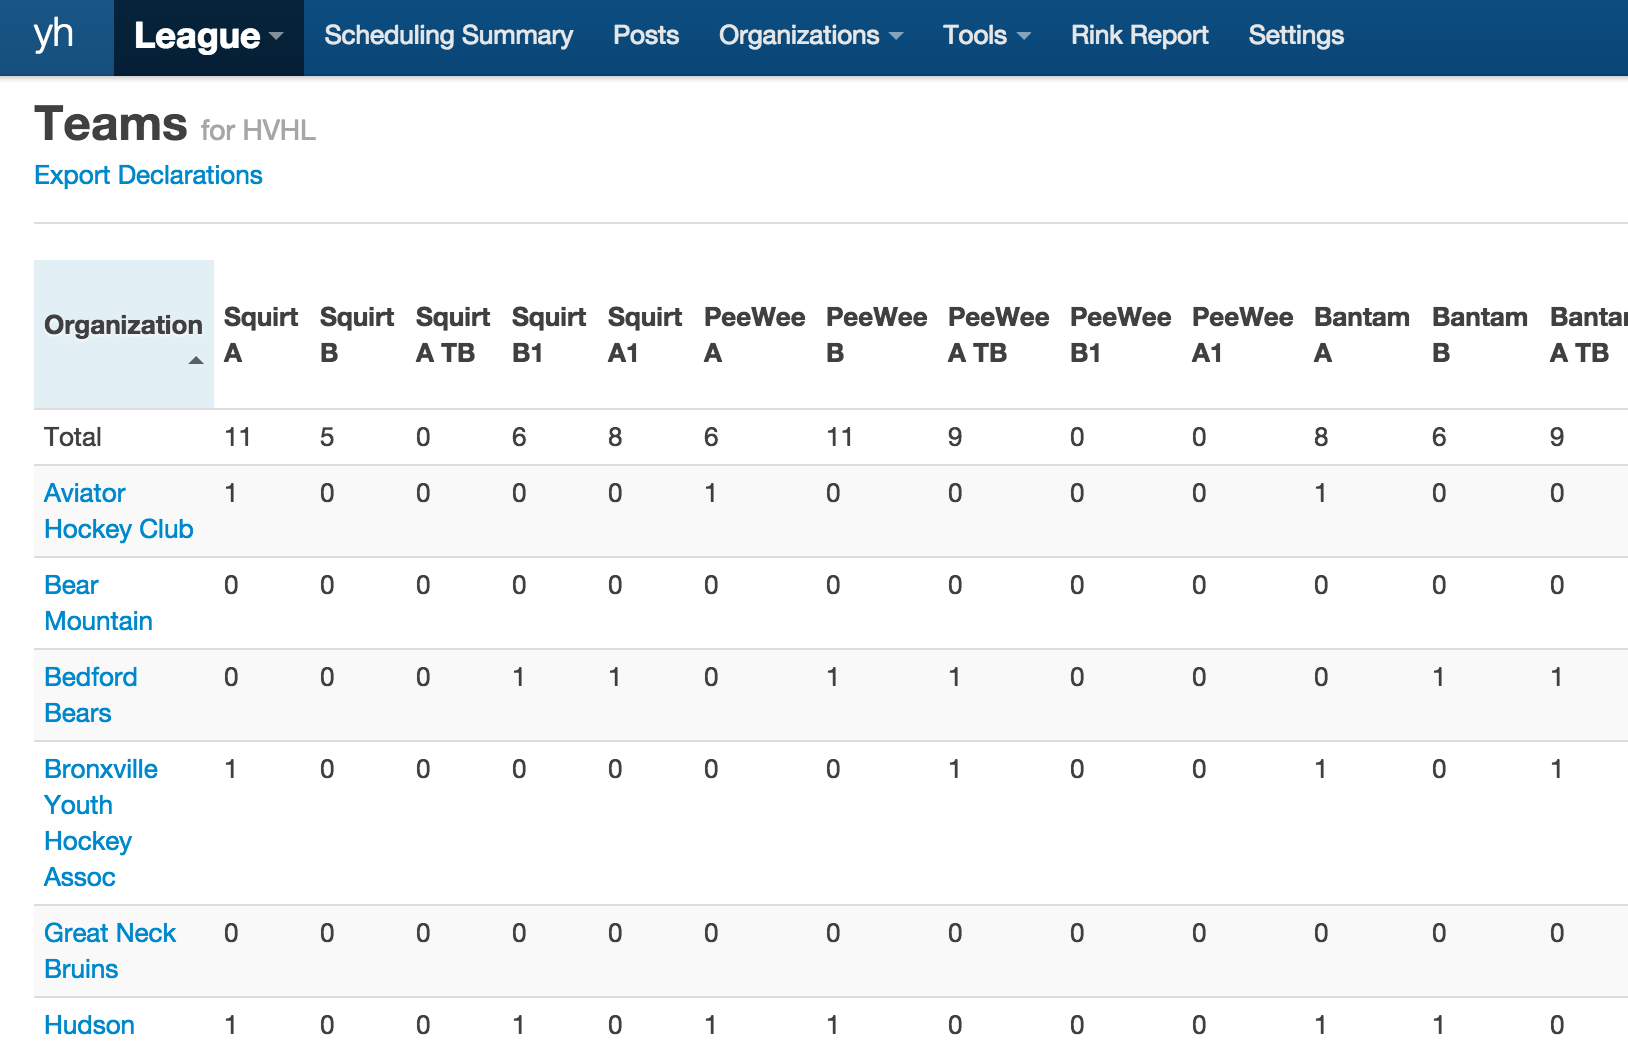Open the Posts menu item
The image size is (1628, 1048).
coord(646,36)
